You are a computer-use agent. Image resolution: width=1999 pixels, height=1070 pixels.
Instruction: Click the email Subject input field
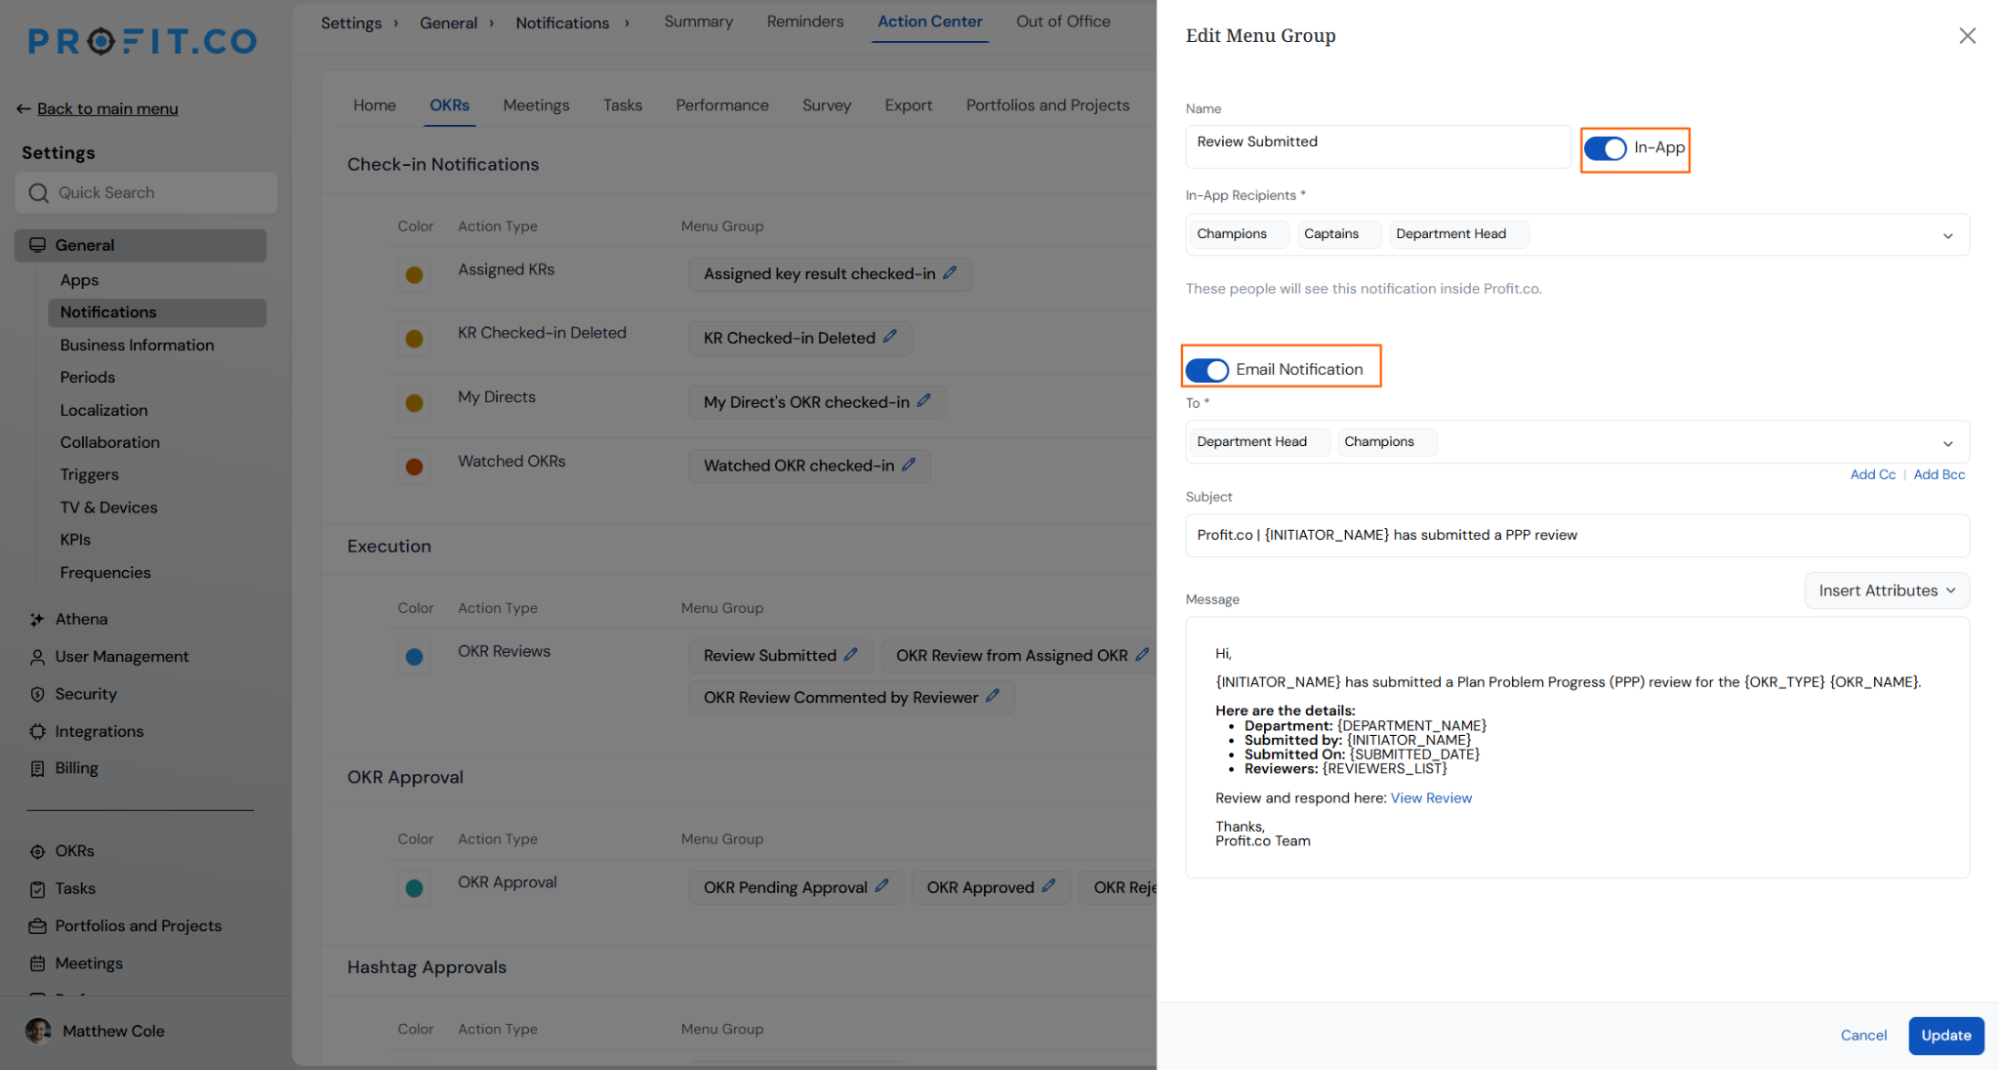tap(1577, 535)
